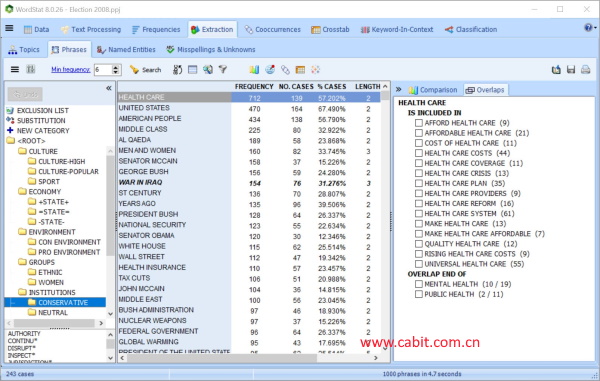The height and width of the screenshot is (381, 600).
Task: Switch to the Topics sub-tab
Action: tap(24, 50)
